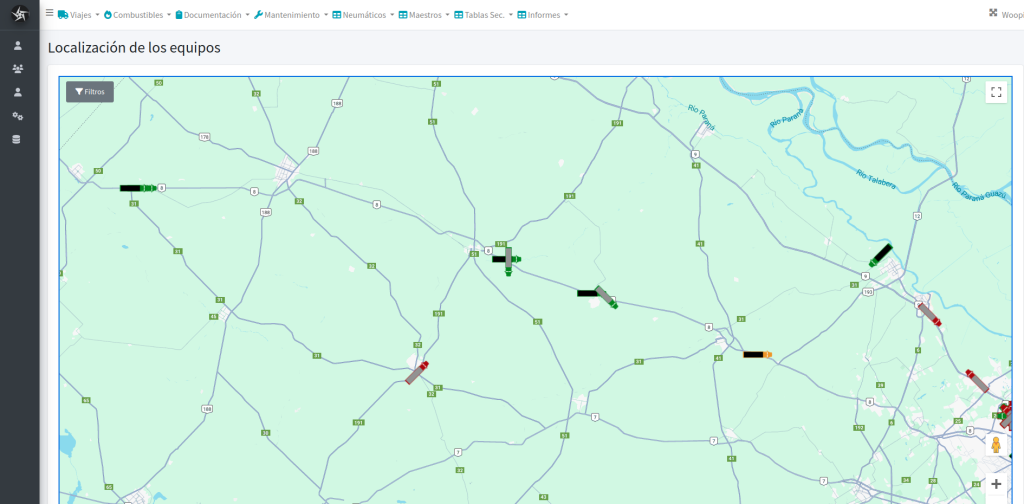Zoom in the map with plus button
Screen dimensions: 1024x504
[995, 484]
